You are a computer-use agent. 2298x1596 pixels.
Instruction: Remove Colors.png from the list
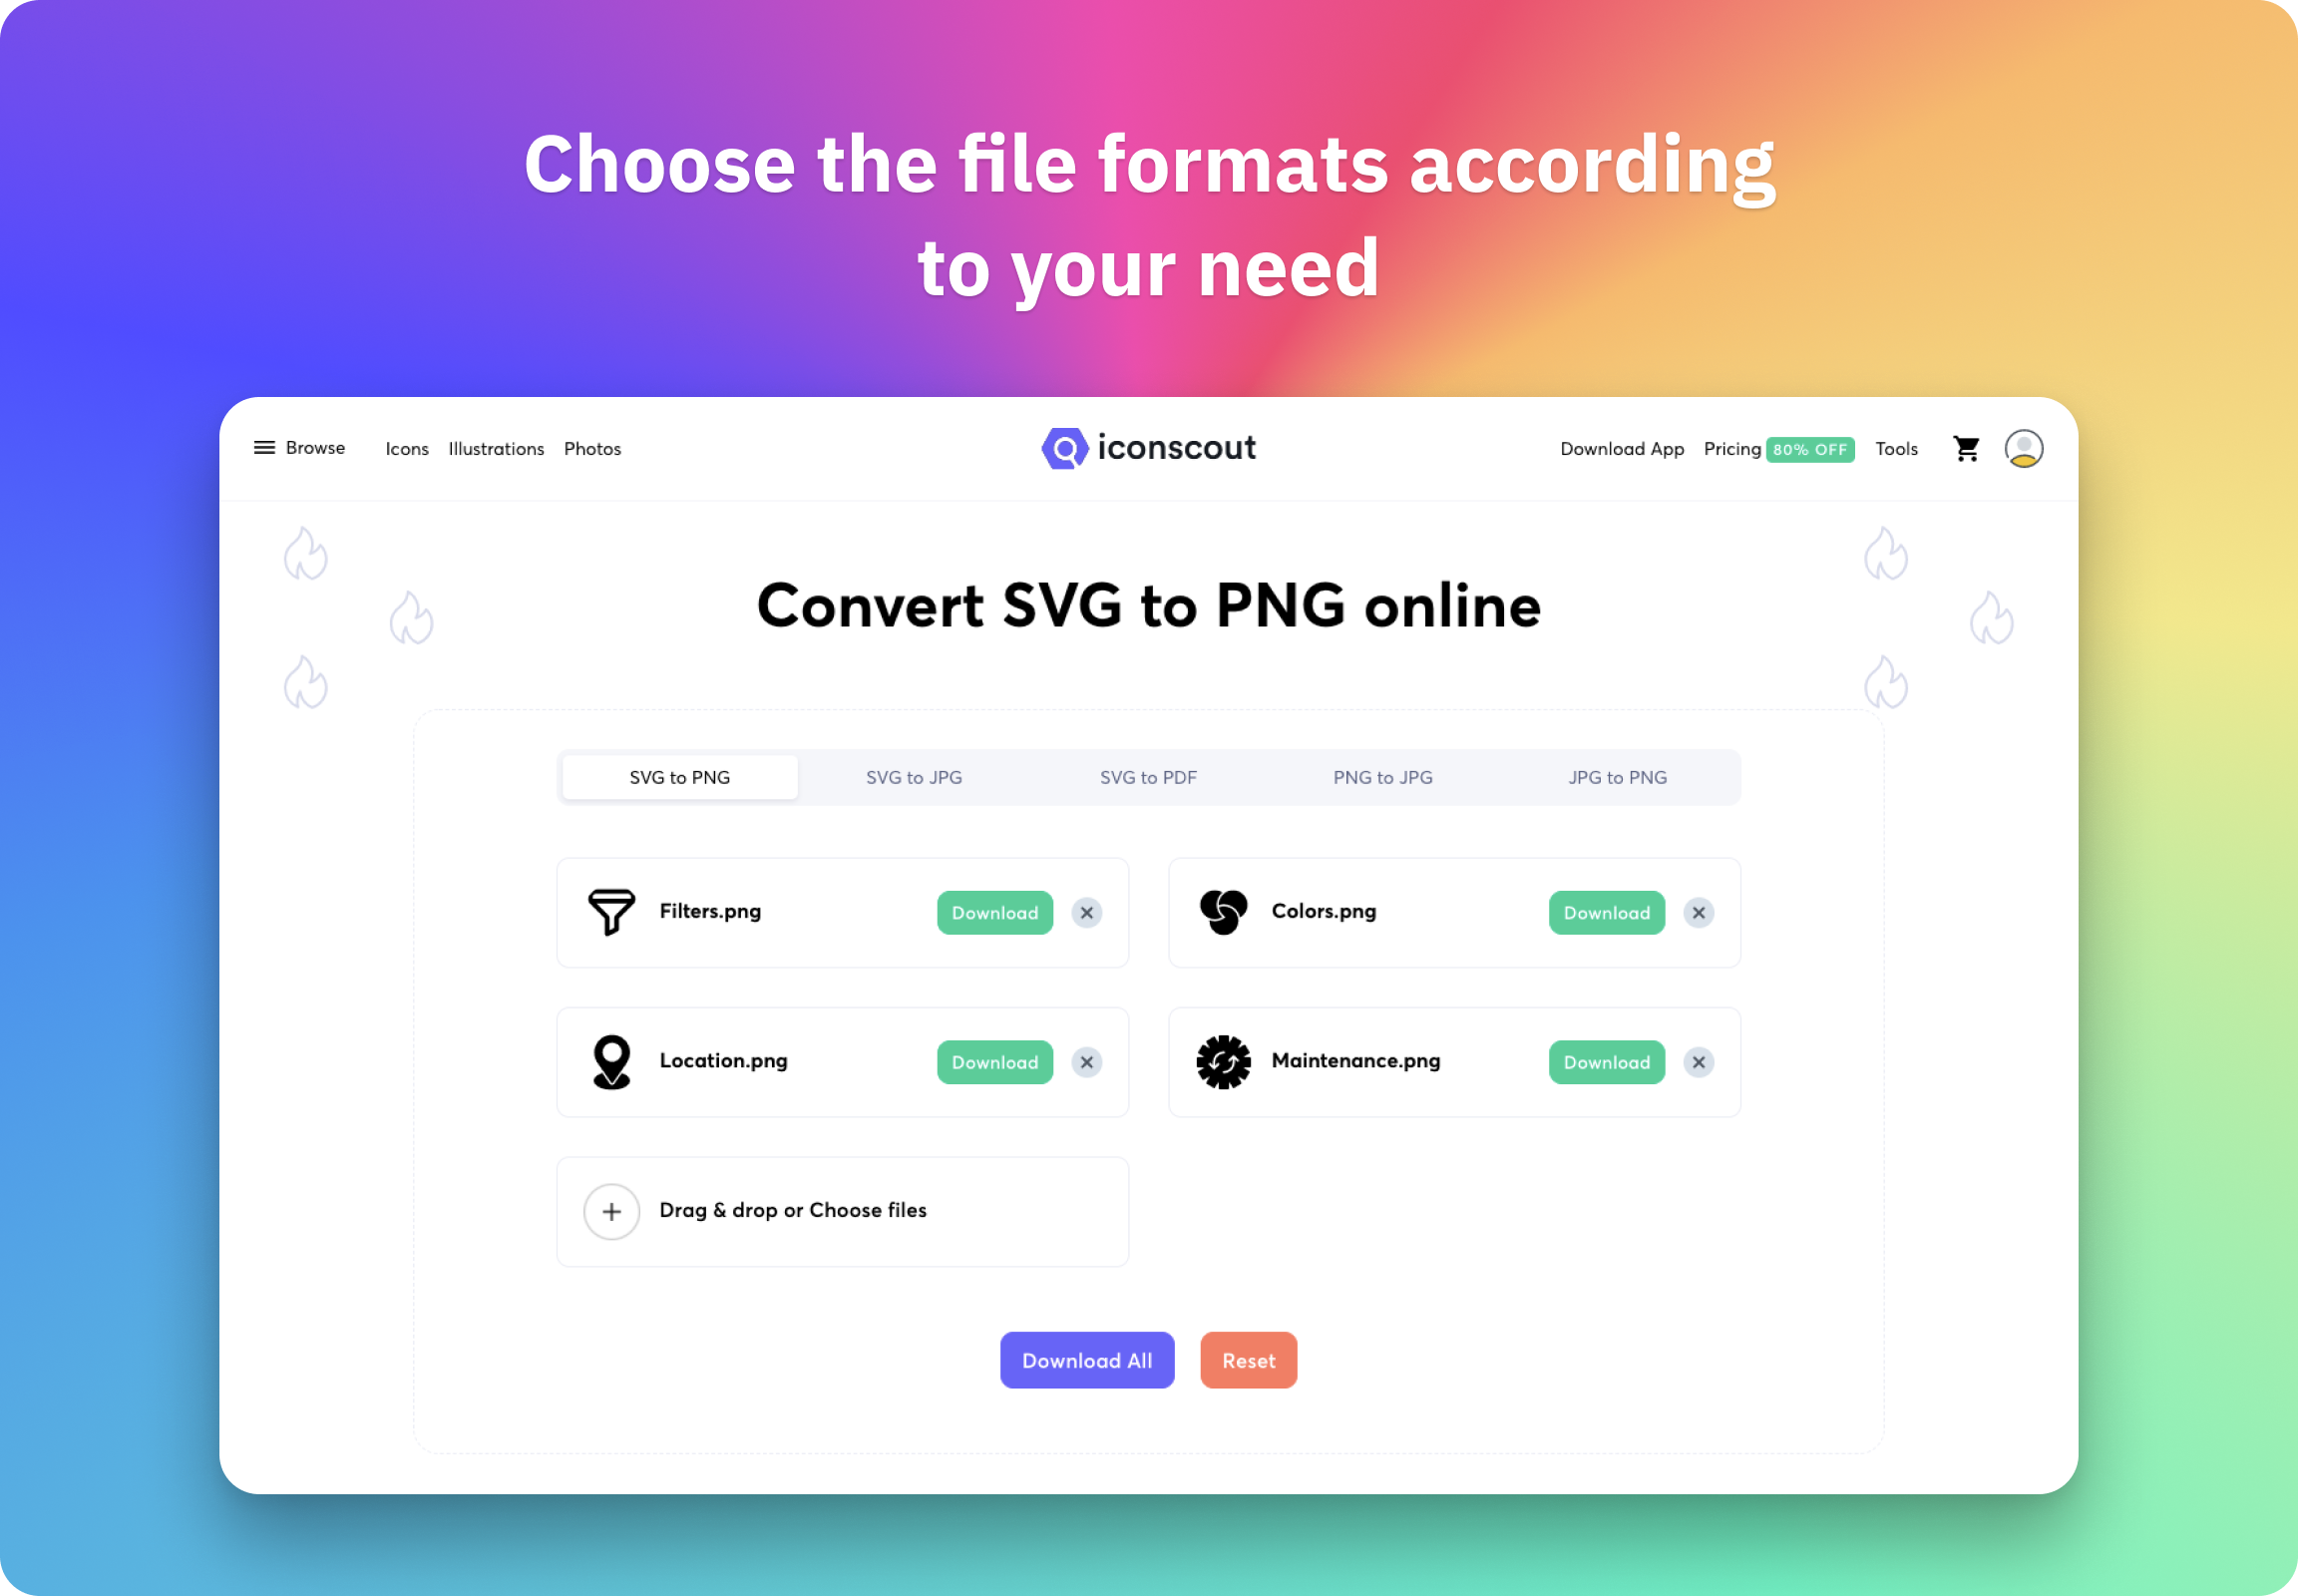pyautogui.click(x=1698, y=912)
